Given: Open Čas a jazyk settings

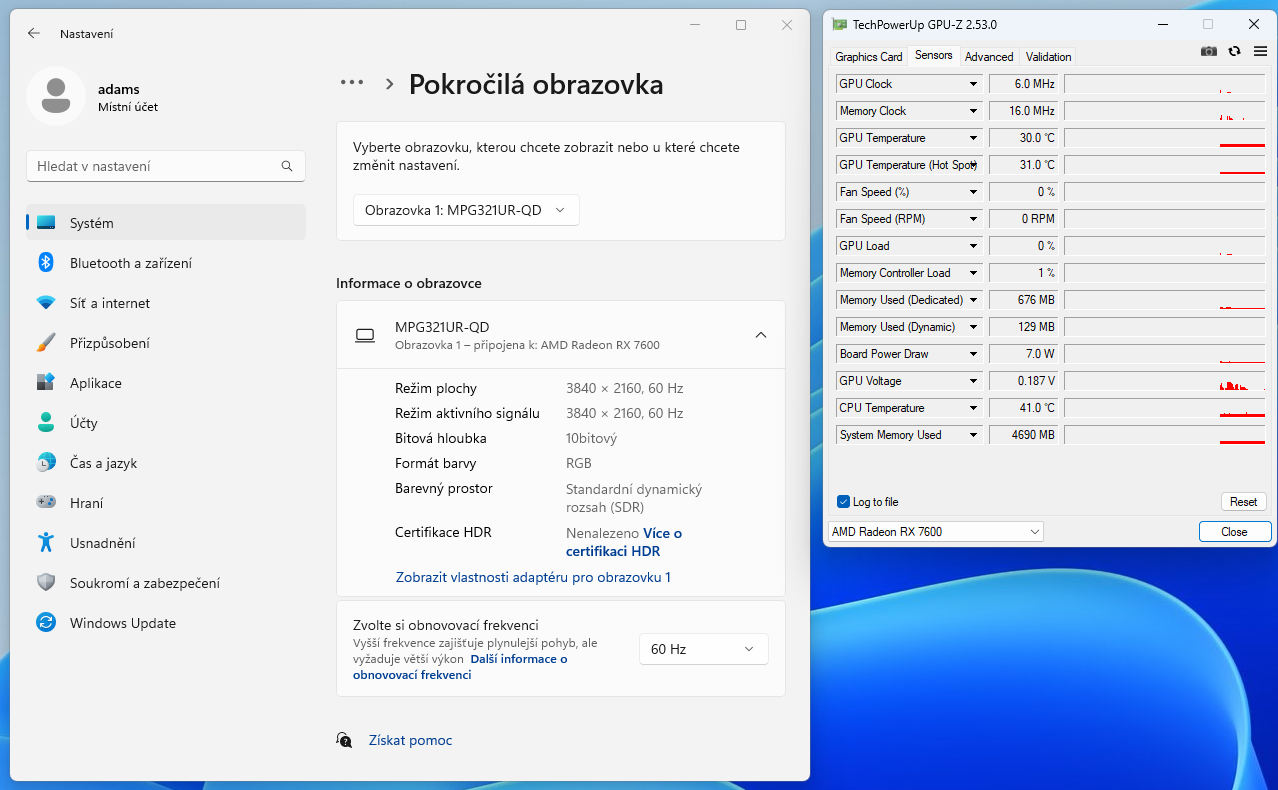Looking at the screenshot, I should 166,463.
